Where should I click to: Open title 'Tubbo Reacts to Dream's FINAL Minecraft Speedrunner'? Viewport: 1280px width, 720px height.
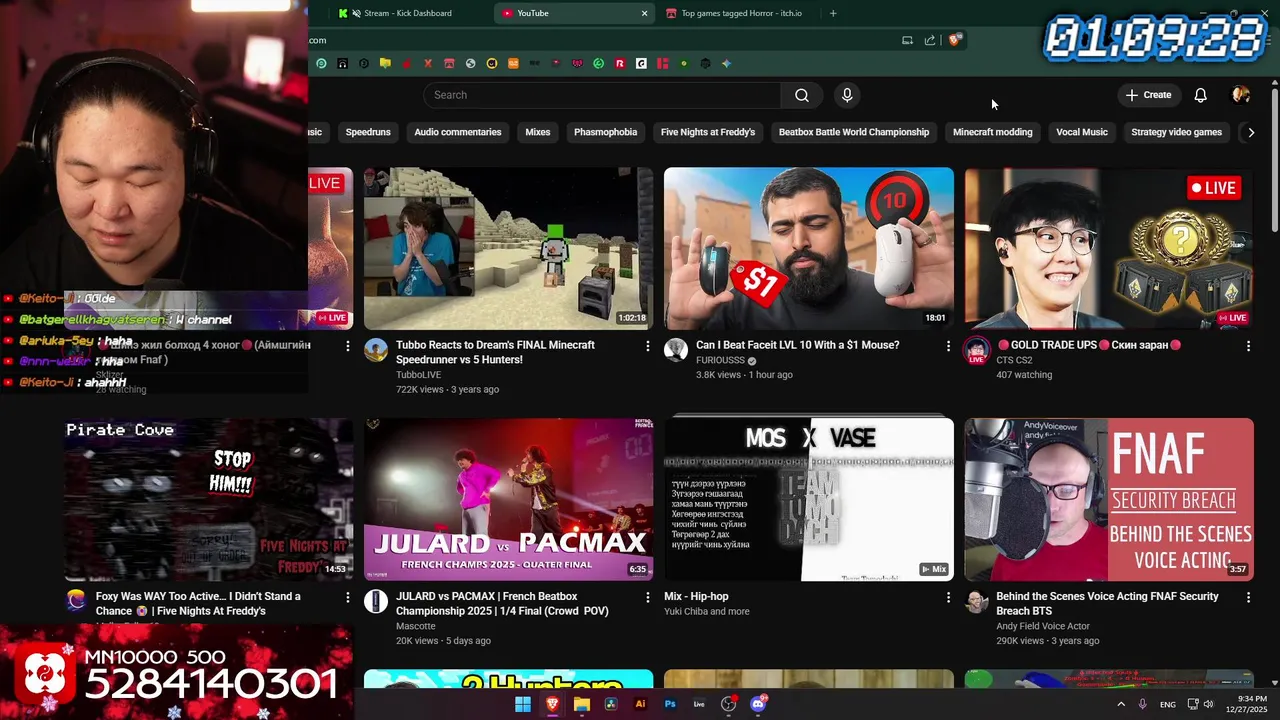(495, 352)
